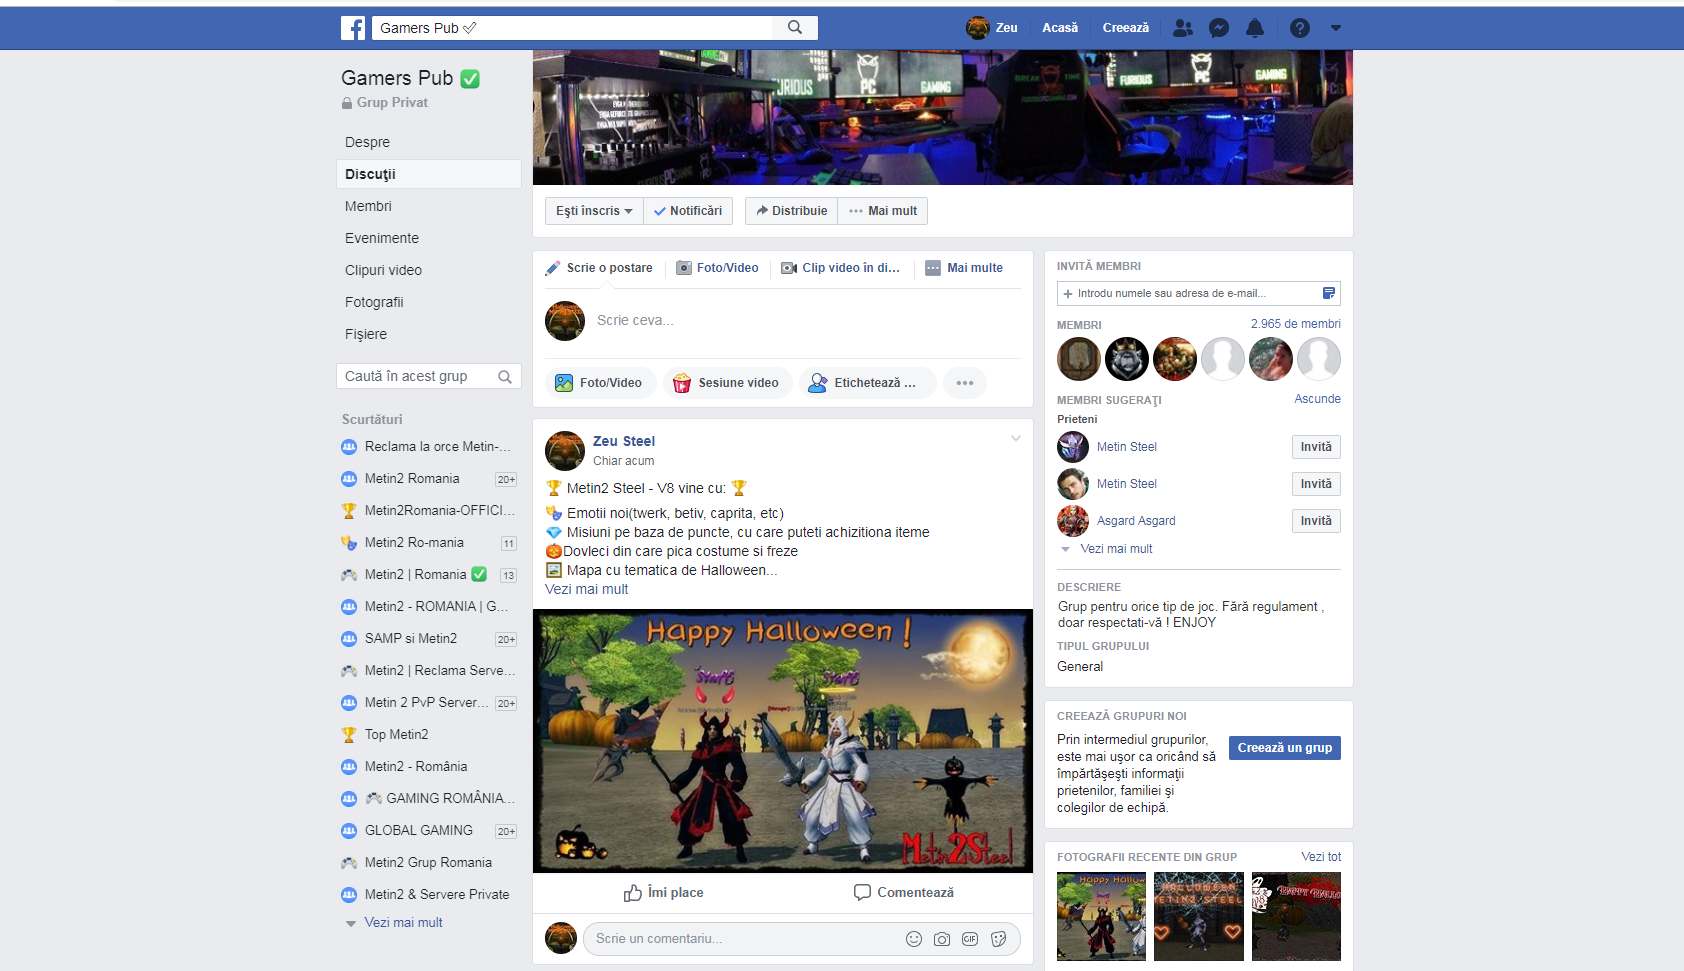Toggle the Notificări button

688,211
